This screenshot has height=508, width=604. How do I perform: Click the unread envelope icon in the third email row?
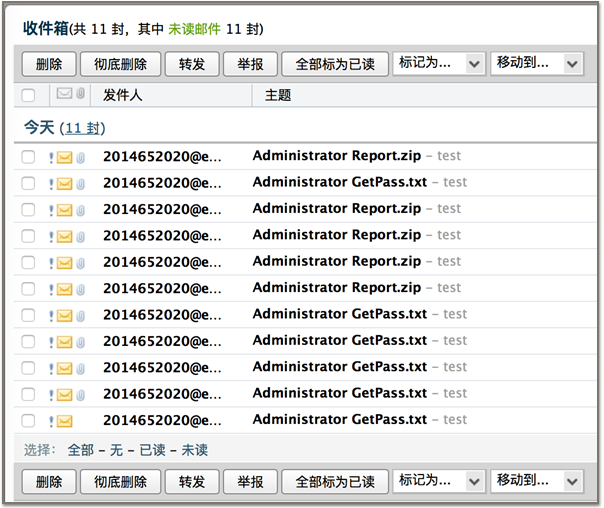64,210
